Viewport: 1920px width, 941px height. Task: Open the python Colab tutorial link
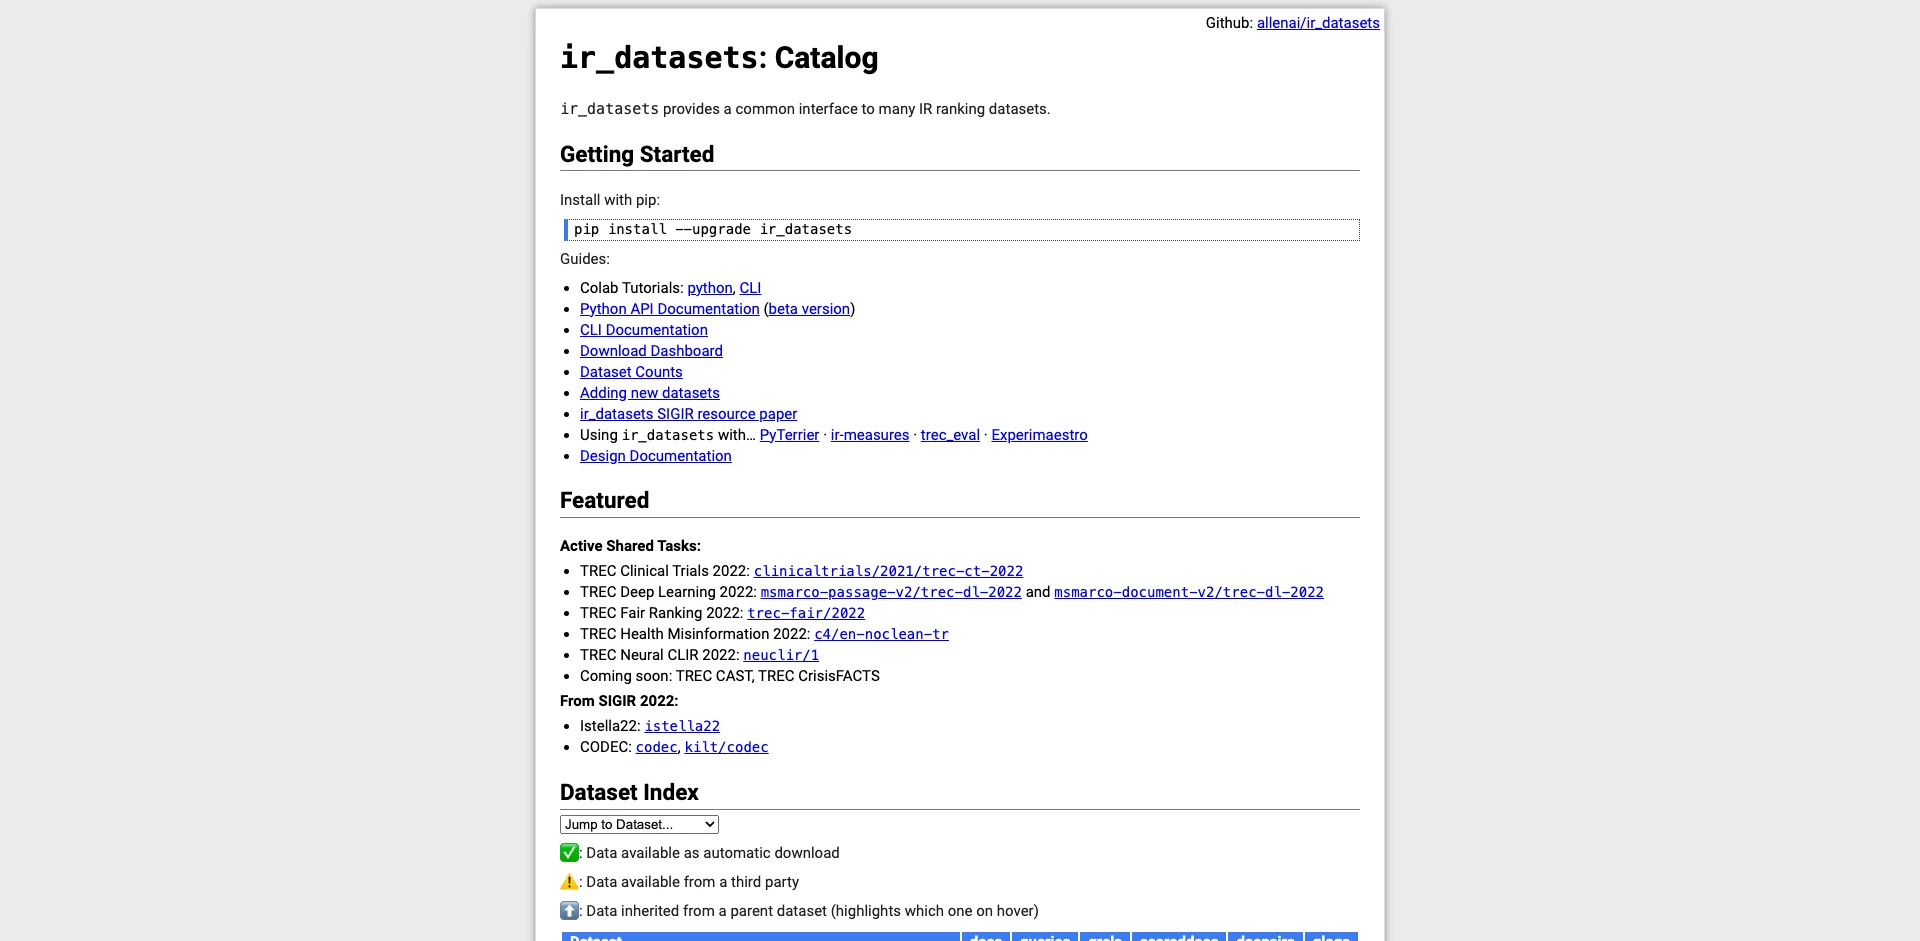710,288
